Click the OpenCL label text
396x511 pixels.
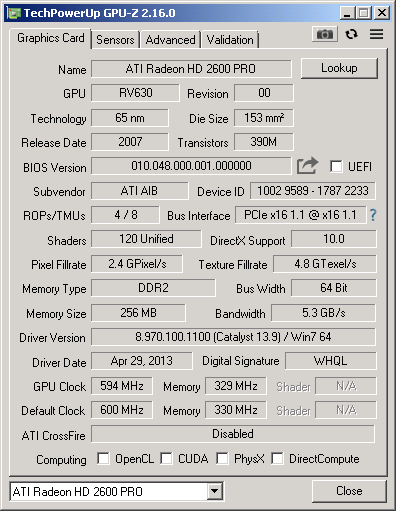[x=134, y=459]
